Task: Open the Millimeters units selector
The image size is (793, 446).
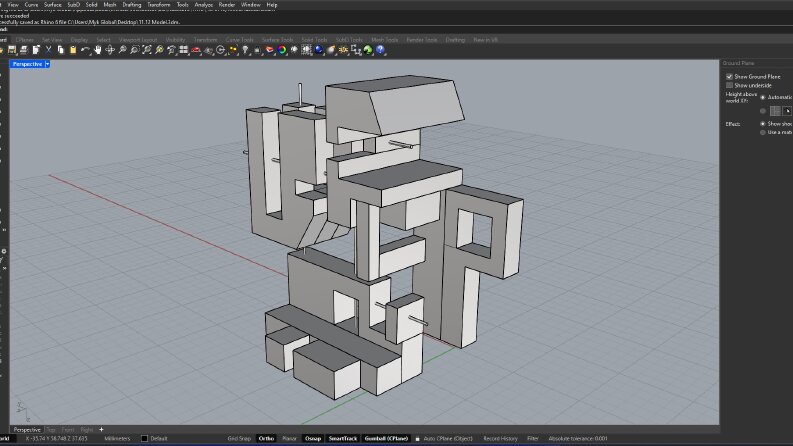Action: click(117, 438)
